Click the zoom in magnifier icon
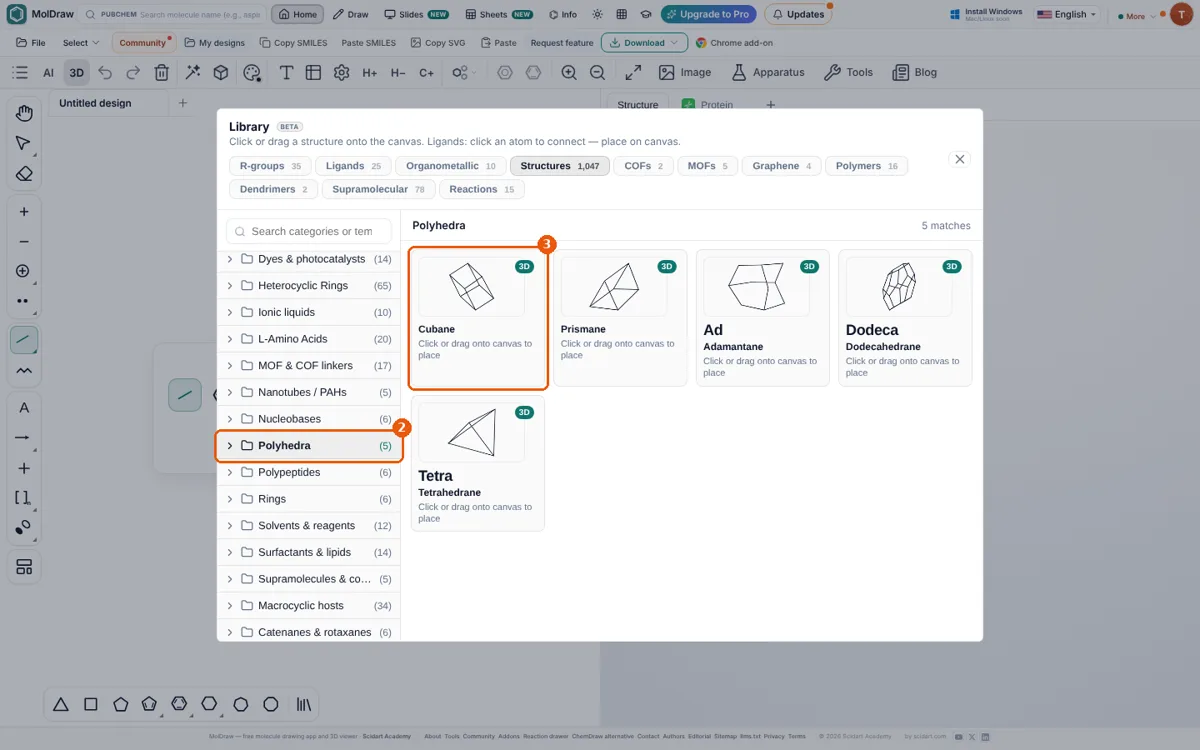Viewport: 1200px width, 750px height. click(x=569, y=72)
